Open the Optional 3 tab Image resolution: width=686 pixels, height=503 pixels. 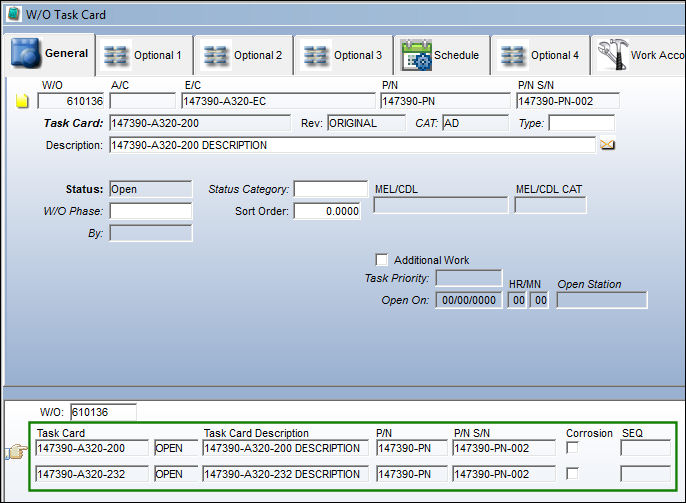(x=344, y=56)
